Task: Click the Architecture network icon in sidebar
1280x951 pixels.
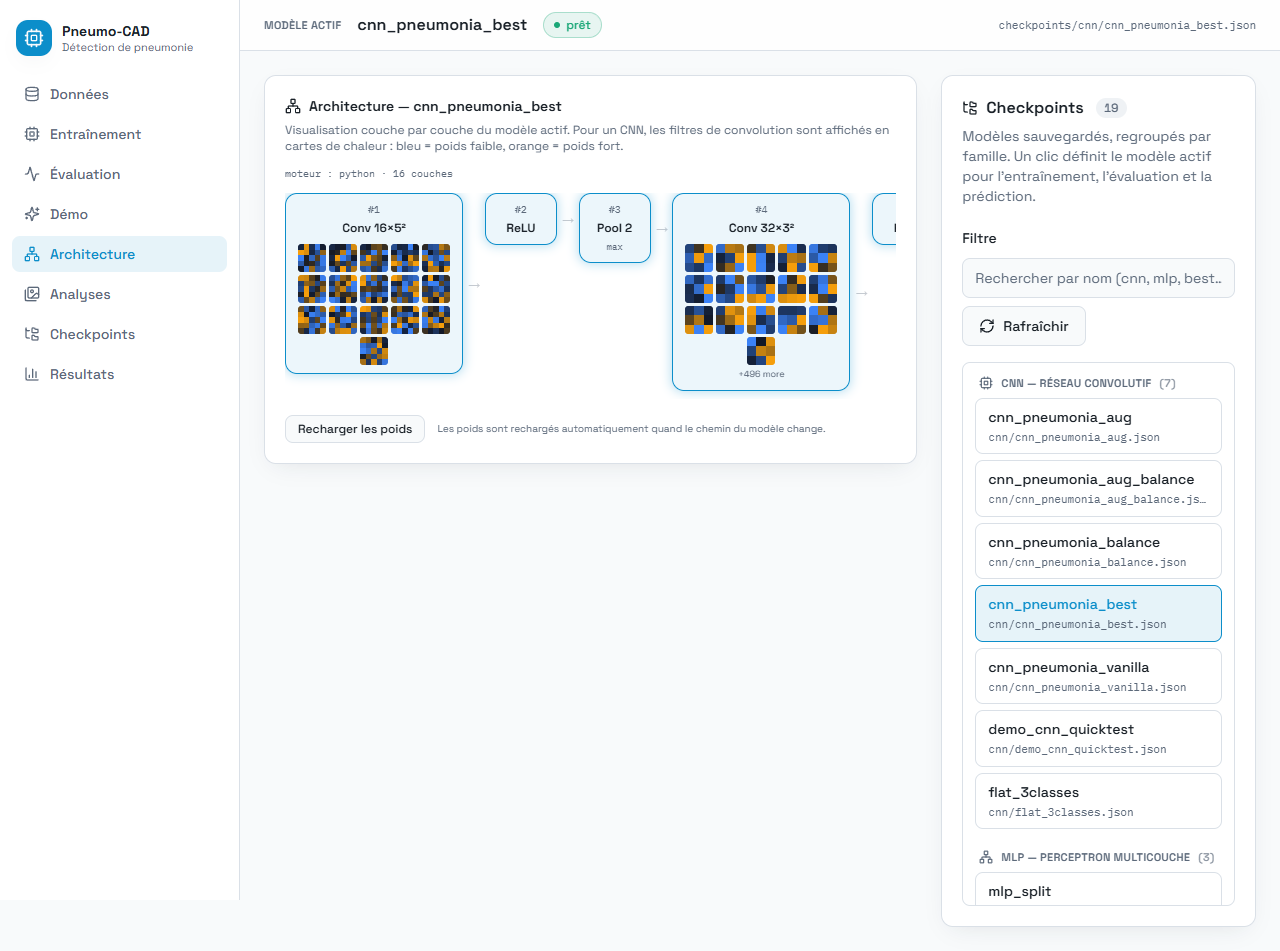Action: [x=32, y=254]
